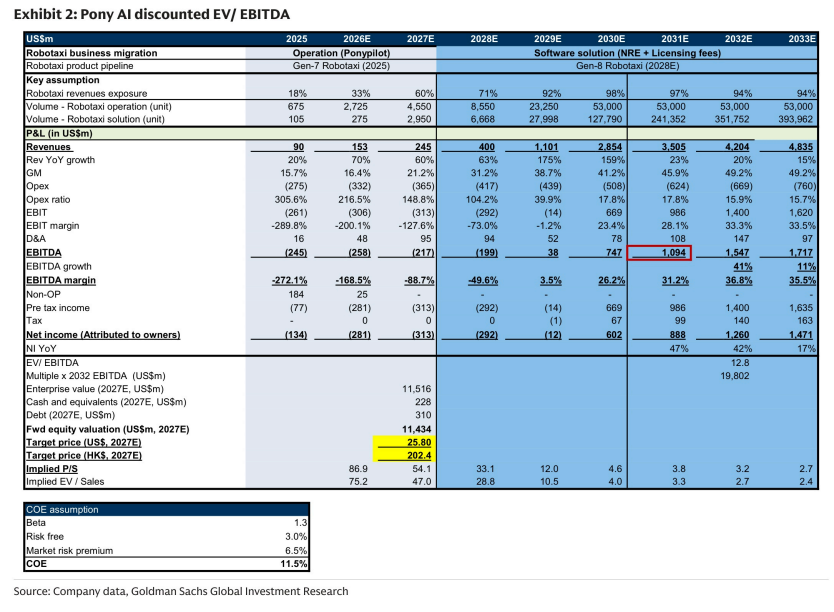The image size is (834, 612).
Task: Select 'Net income (Attributed to owners)' row label
Action: pyautogui.click(x=103, y=334)
